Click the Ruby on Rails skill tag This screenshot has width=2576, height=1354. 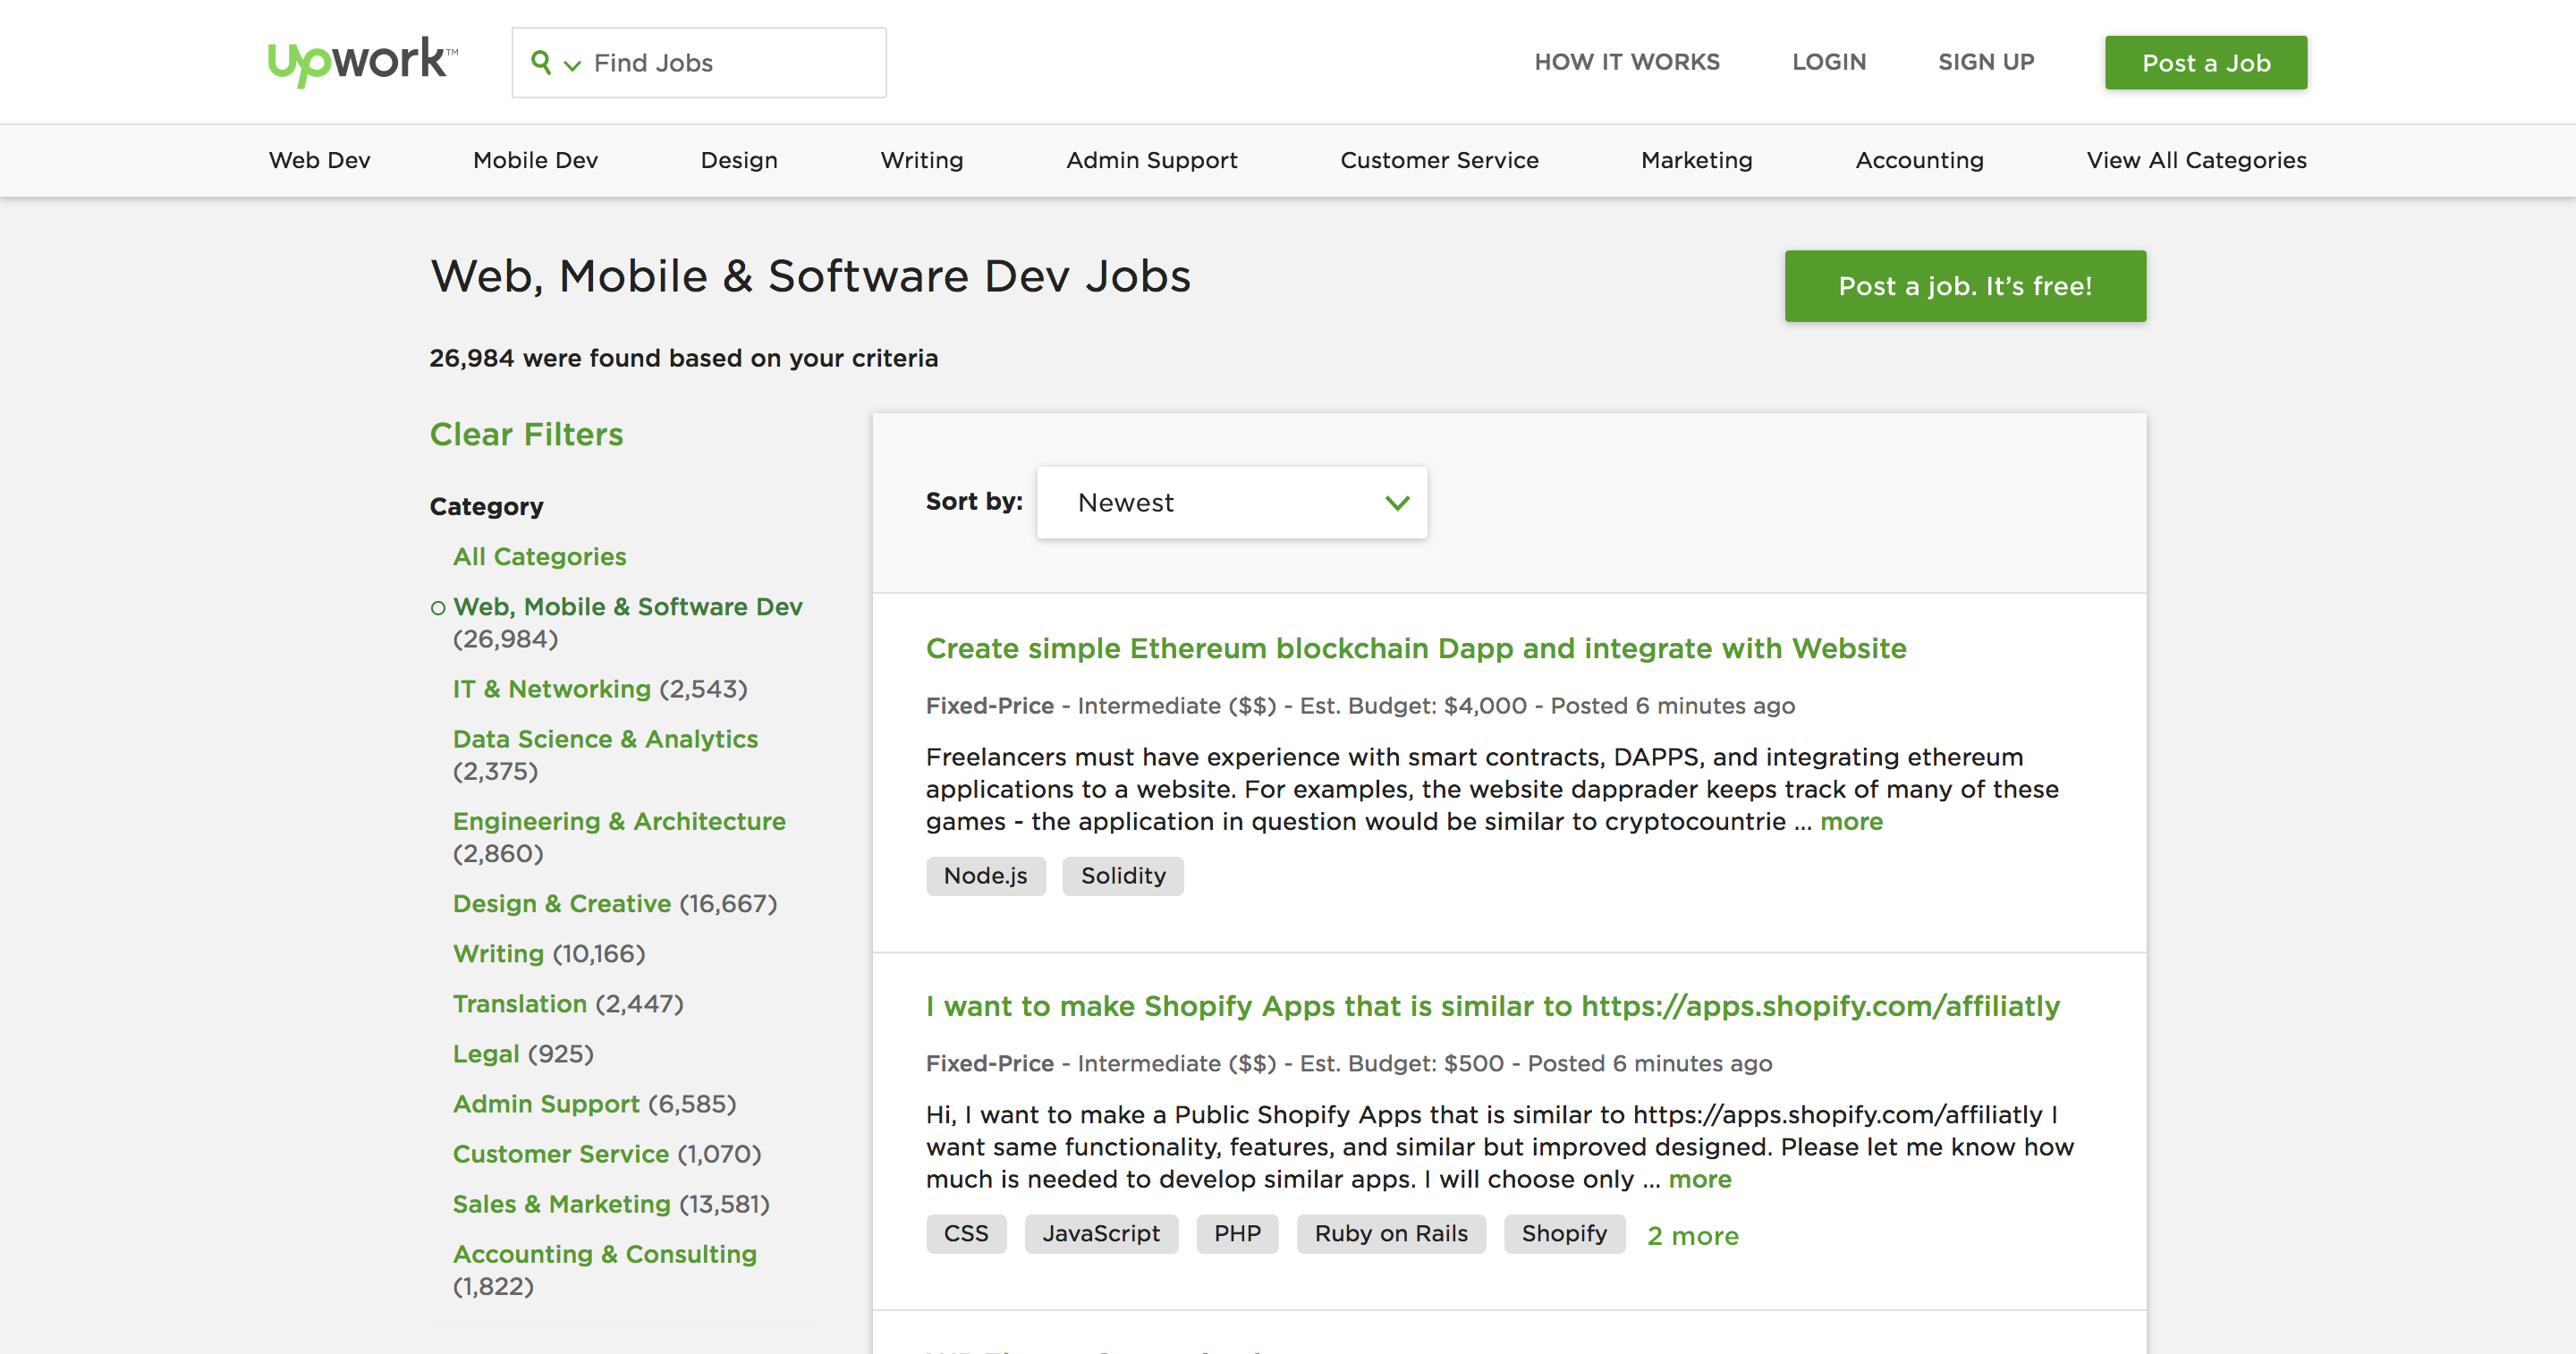[x=1390, y=1234]
